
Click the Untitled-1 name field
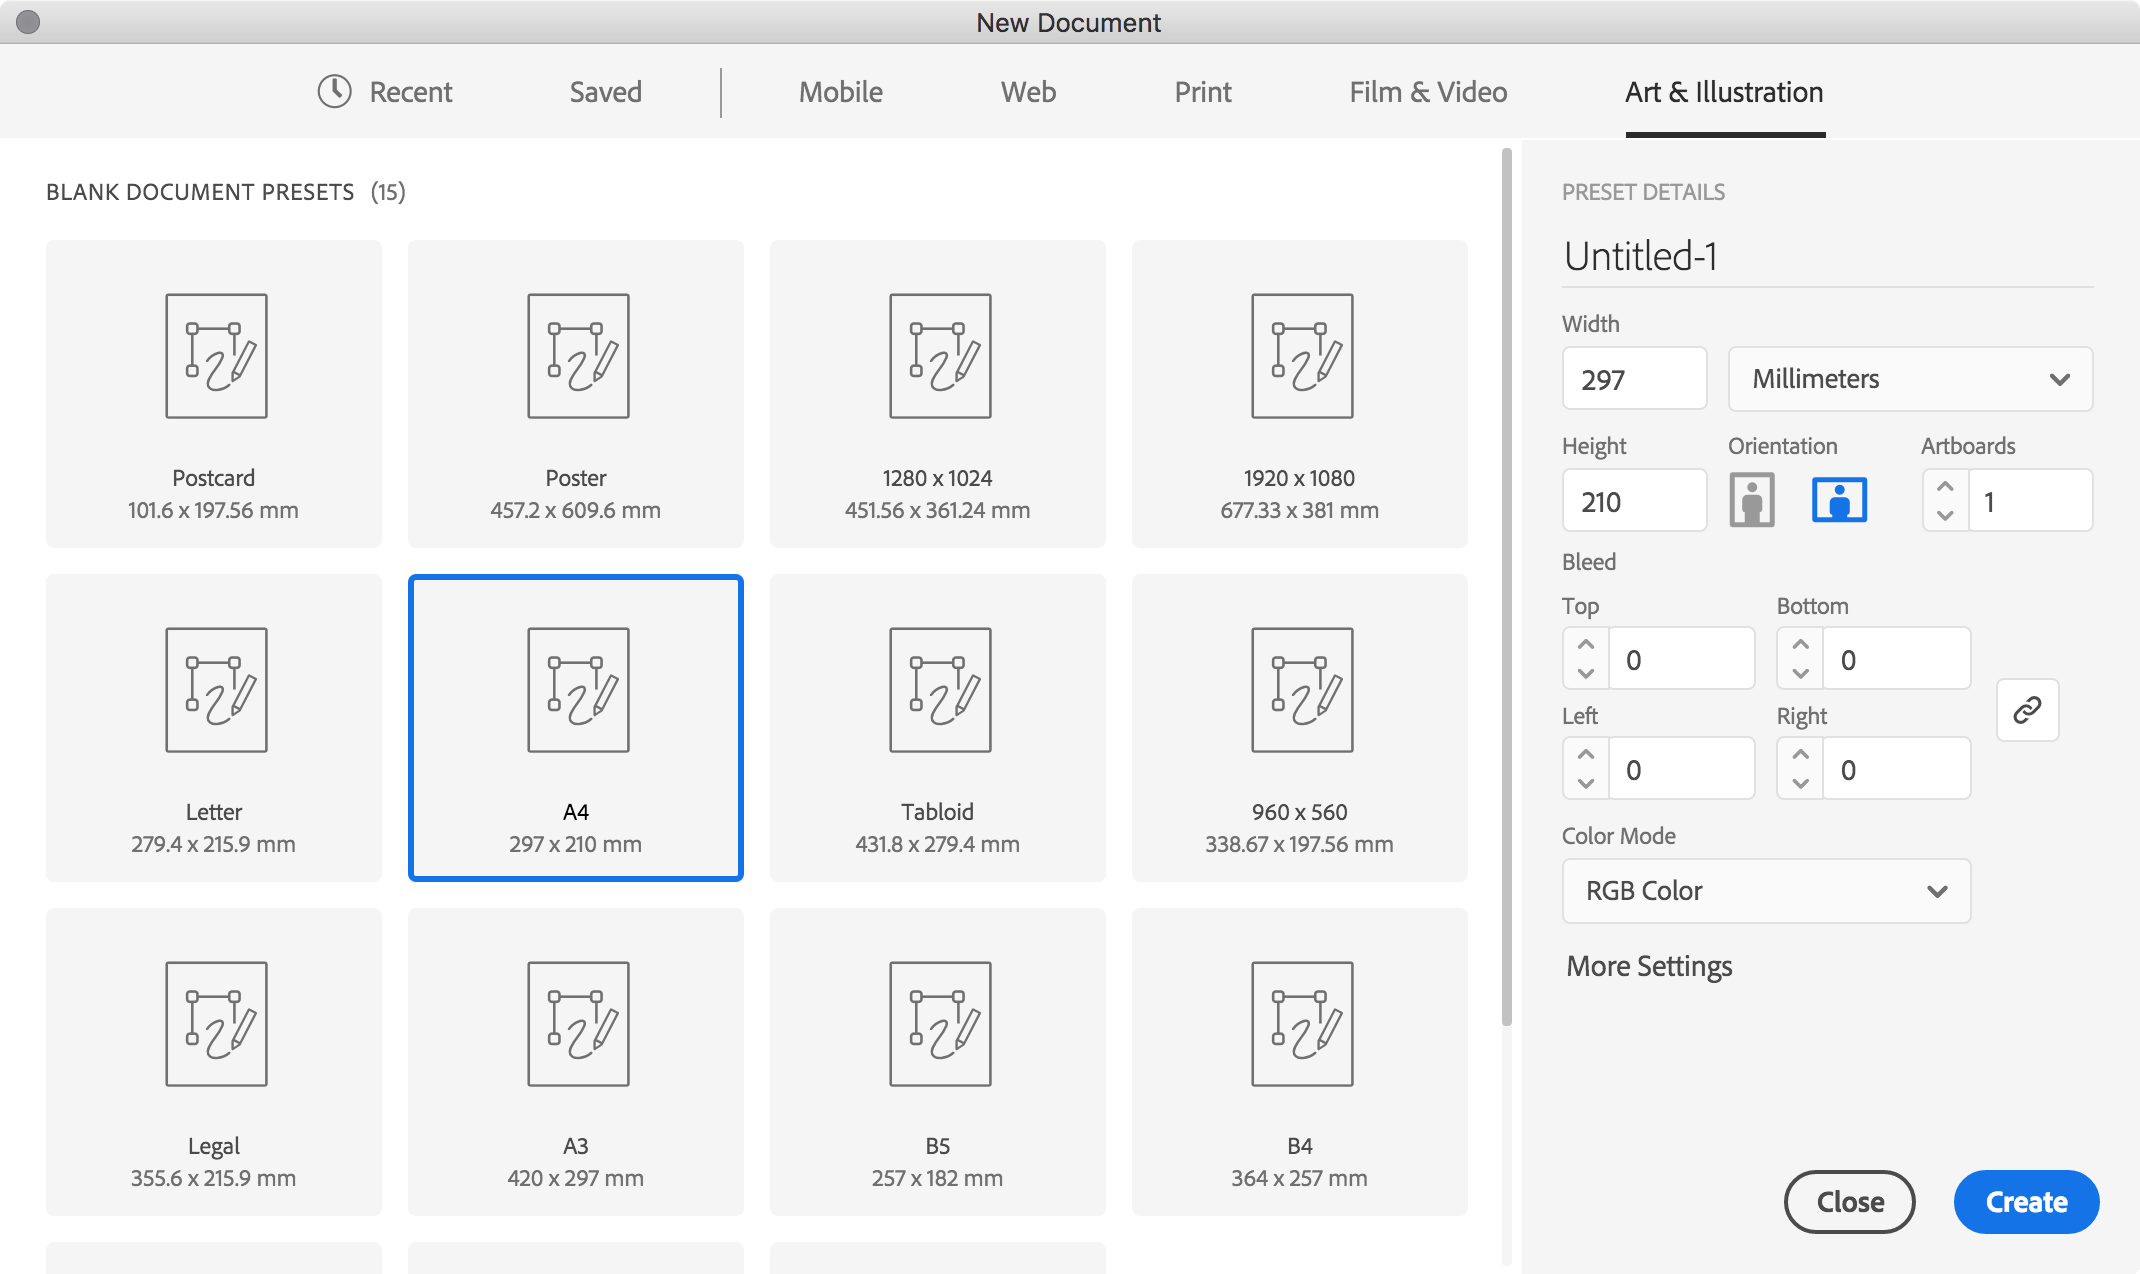pos(1700,256)
